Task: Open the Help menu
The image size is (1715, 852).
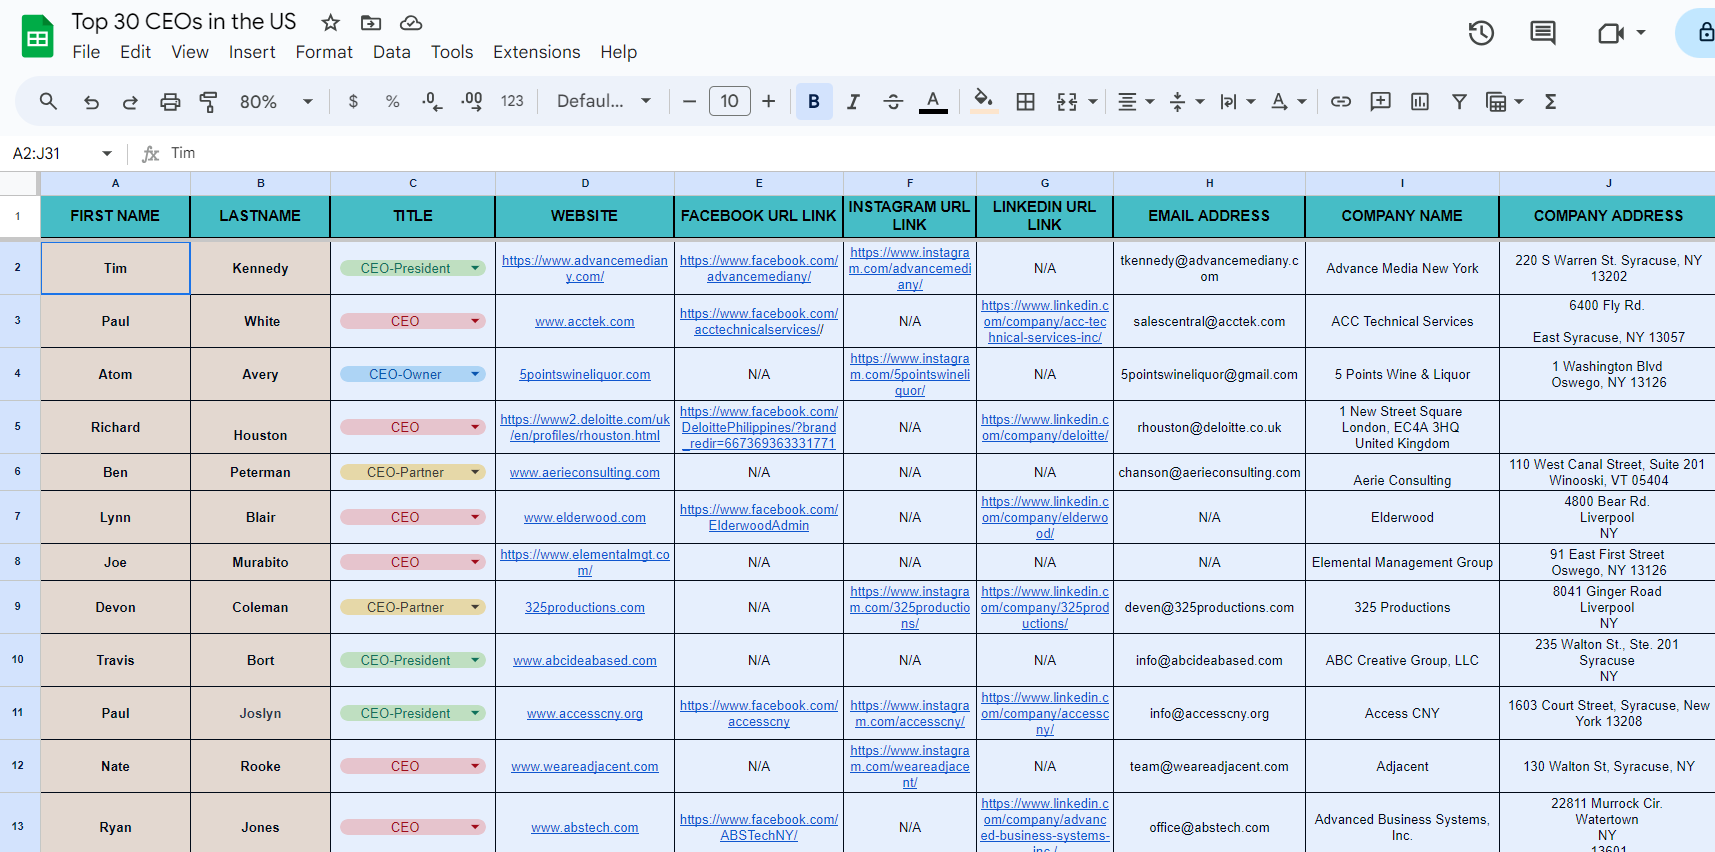Action: (619, 52)
